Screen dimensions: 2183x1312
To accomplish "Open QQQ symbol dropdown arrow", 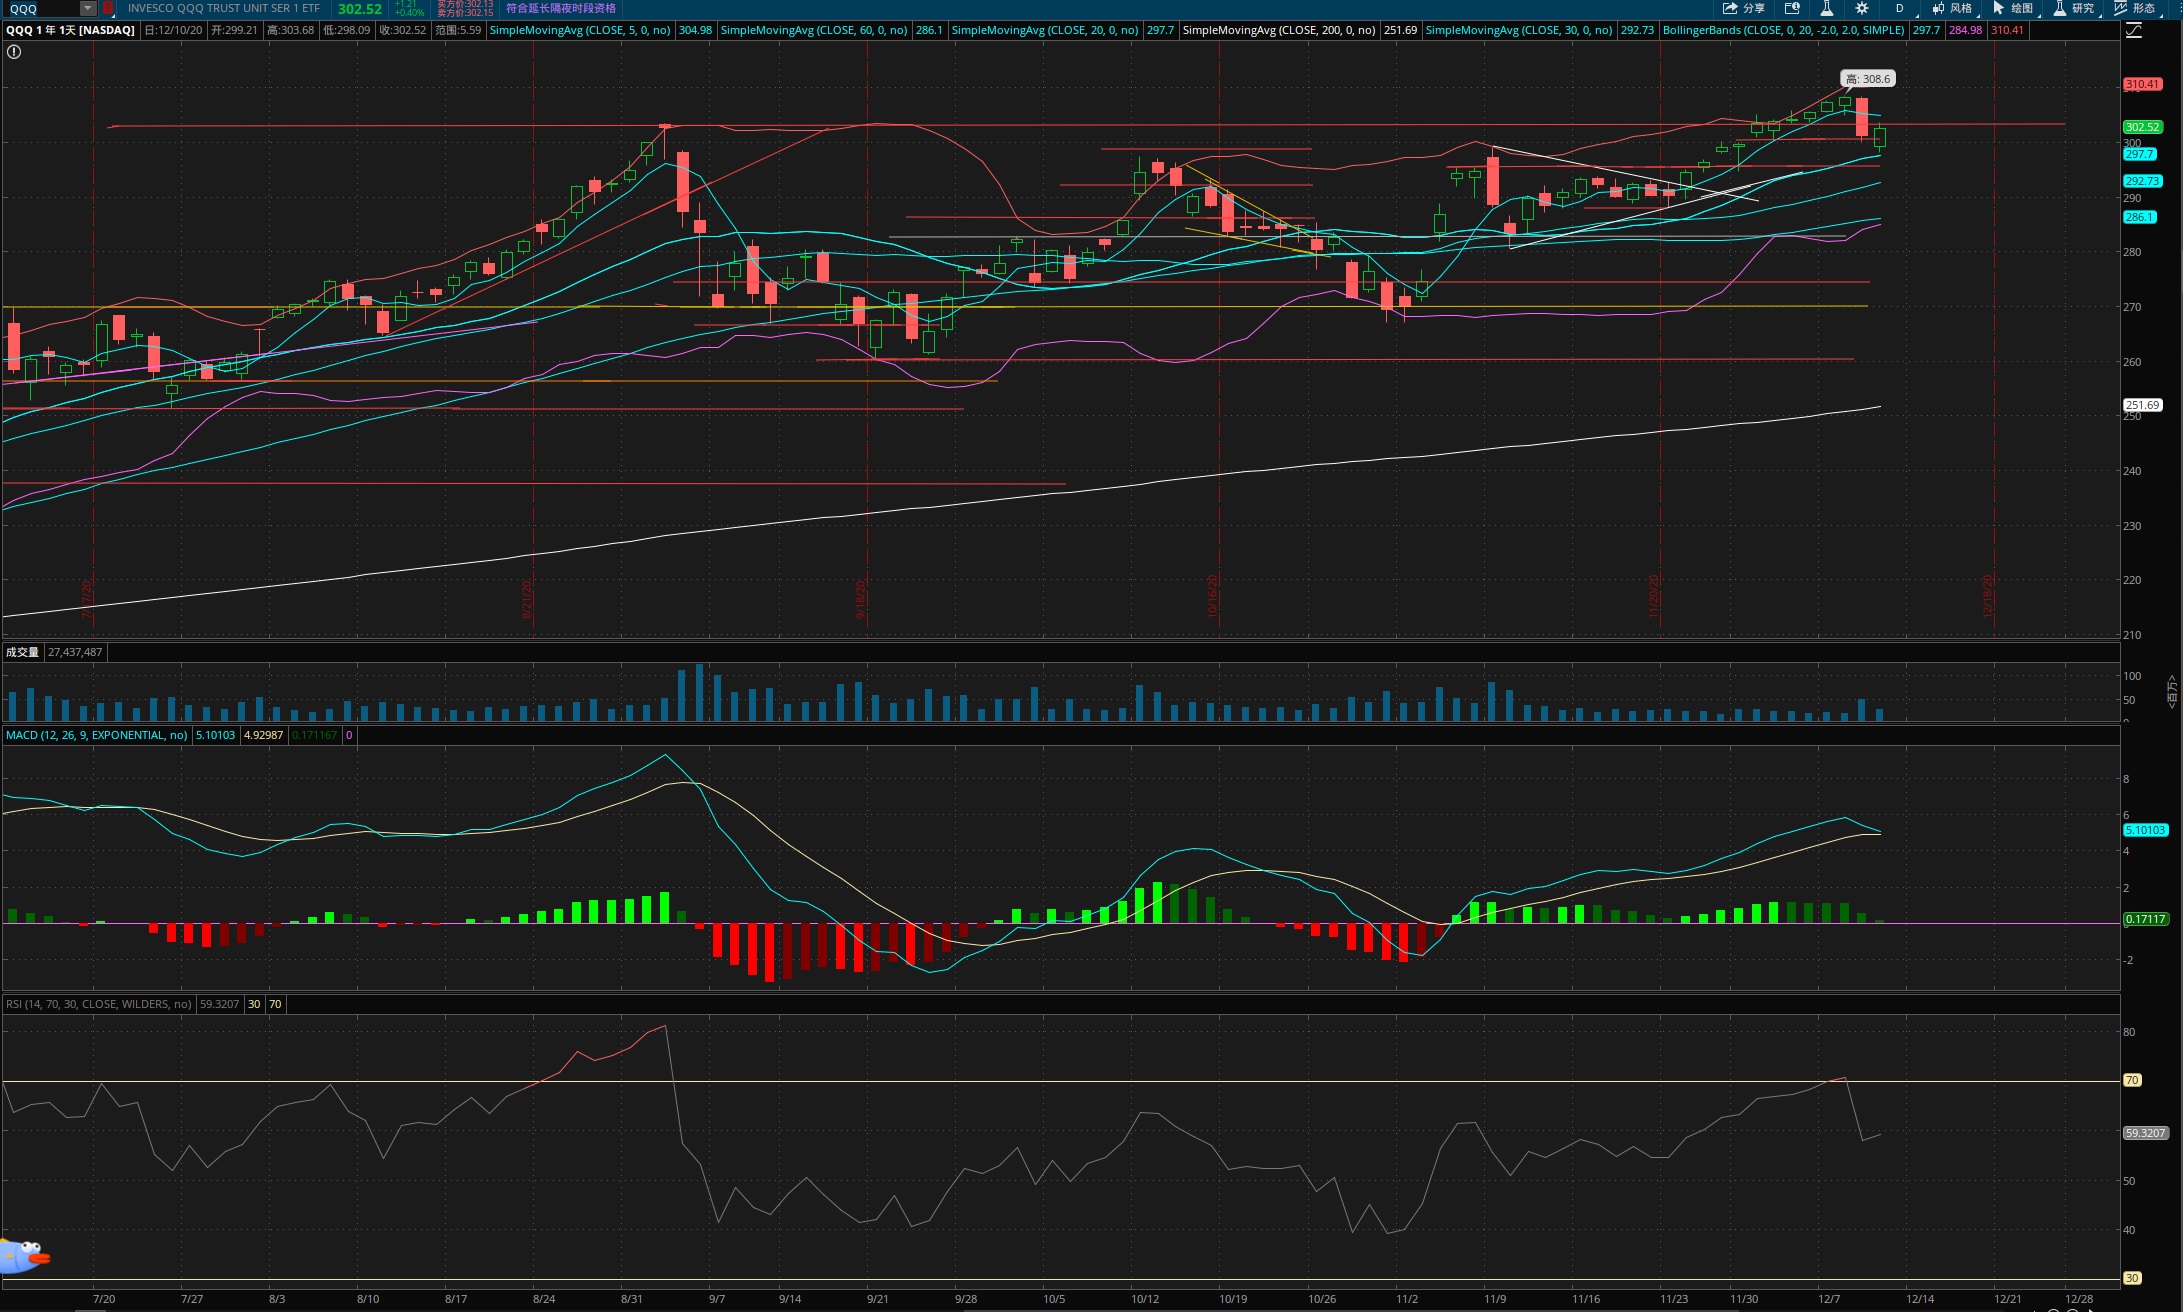I will pyautogui.click(x=88, y=8).
